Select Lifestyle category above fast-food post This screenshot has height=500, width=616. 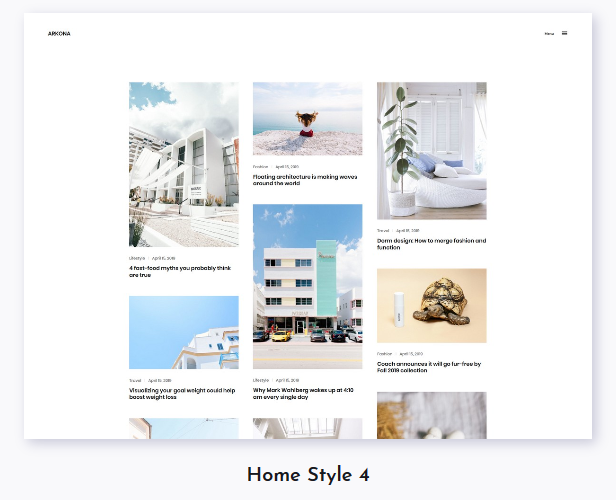coord(137,258)
